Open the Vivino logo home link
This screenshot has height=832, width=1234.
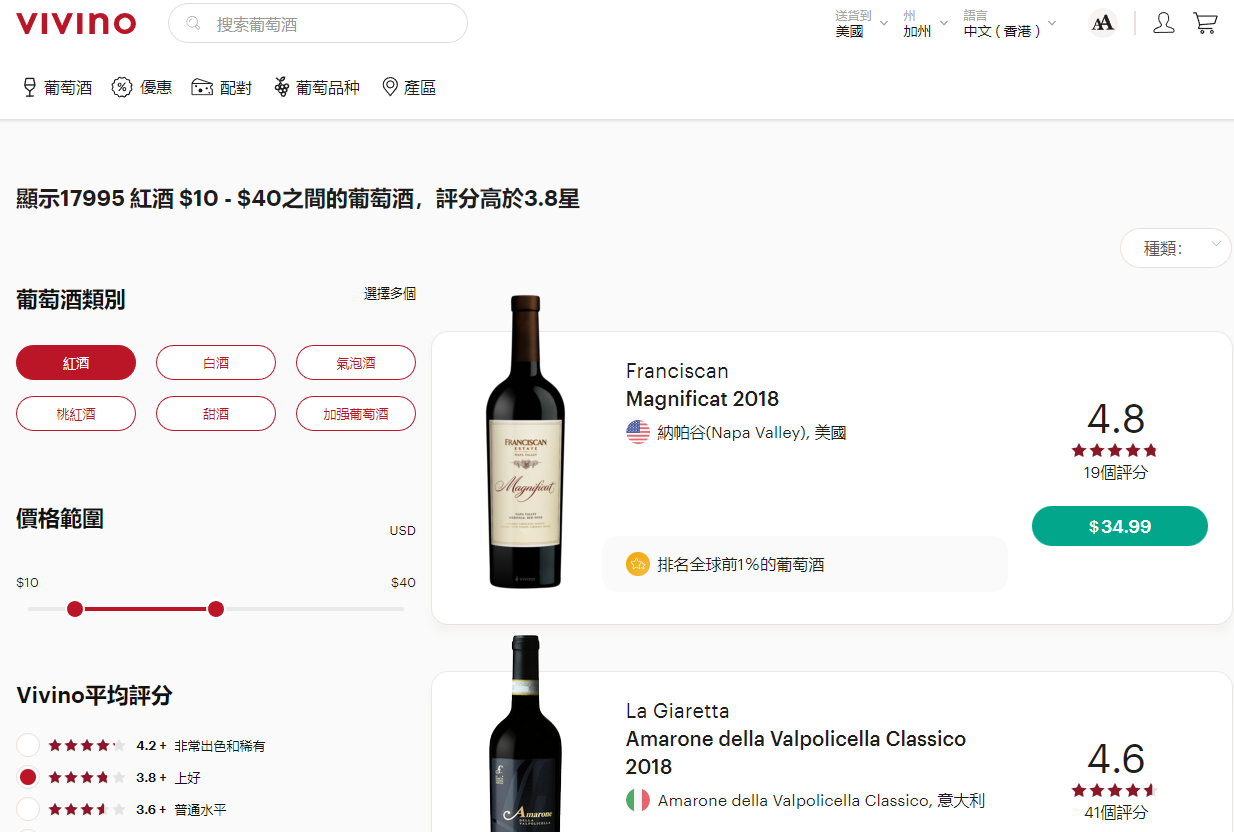pos(76,23)
